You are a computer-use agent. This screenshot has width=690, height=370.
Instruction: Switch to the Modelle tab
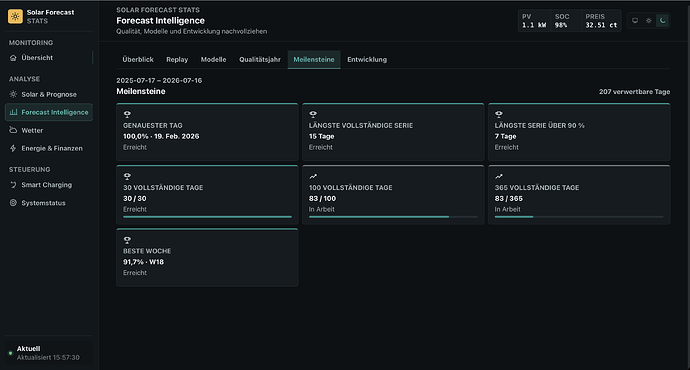[x=213, y=59]
